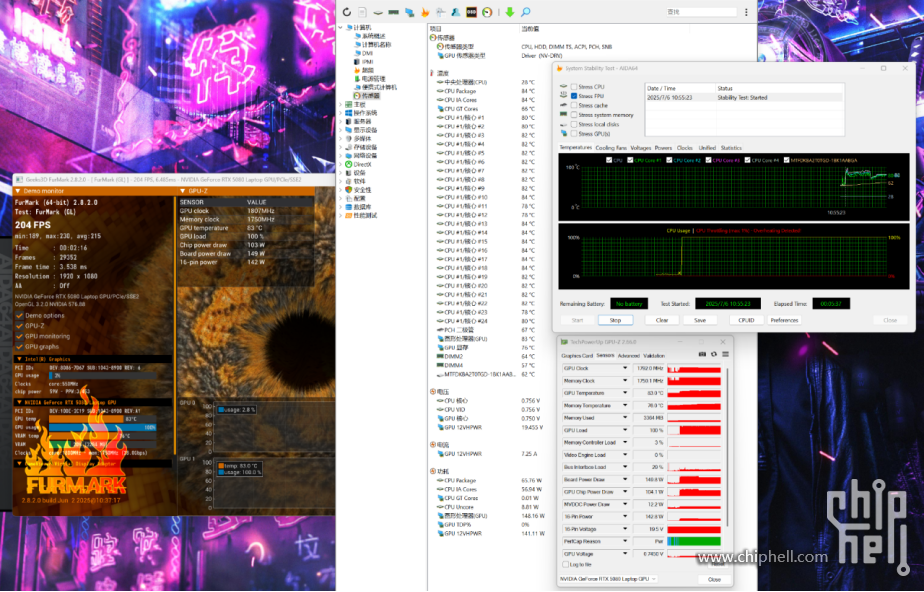Screen dimensions: 924x592
Task: Enable the Stress cache checkbox
Action: click(x=574, y=105)
